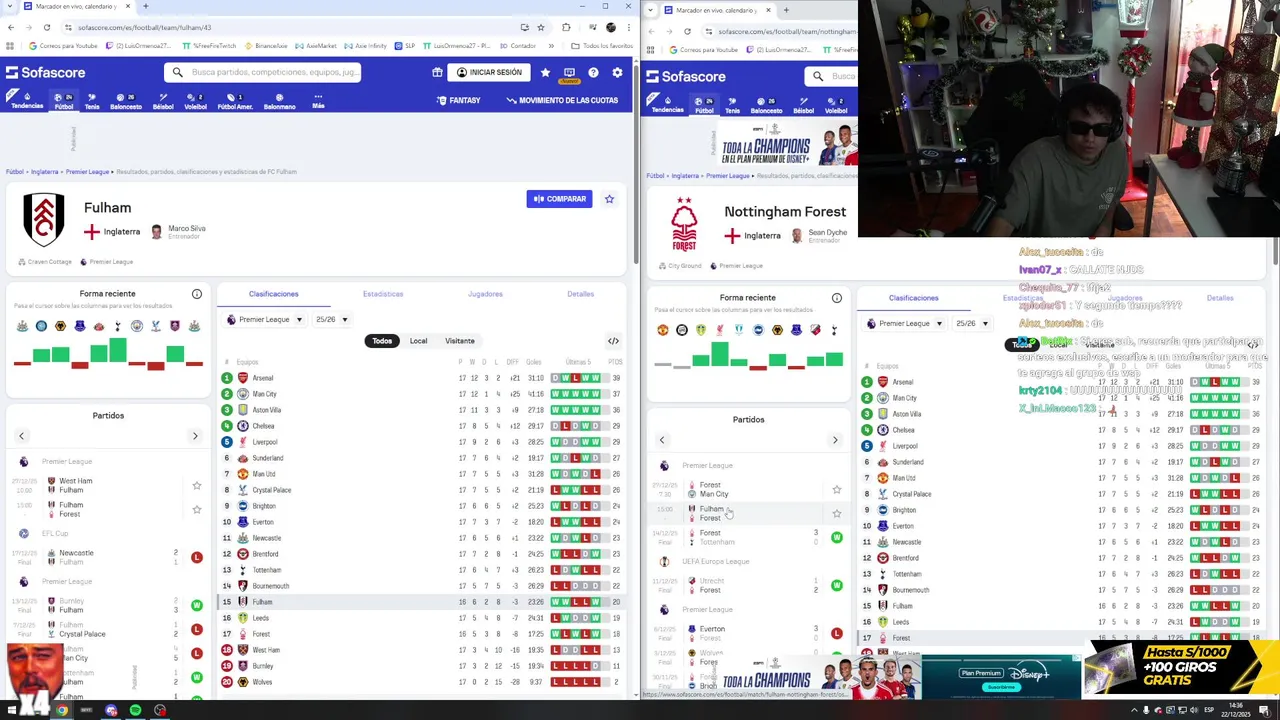
Task: Open Discord from Windows taskbar
Action: 111,710
